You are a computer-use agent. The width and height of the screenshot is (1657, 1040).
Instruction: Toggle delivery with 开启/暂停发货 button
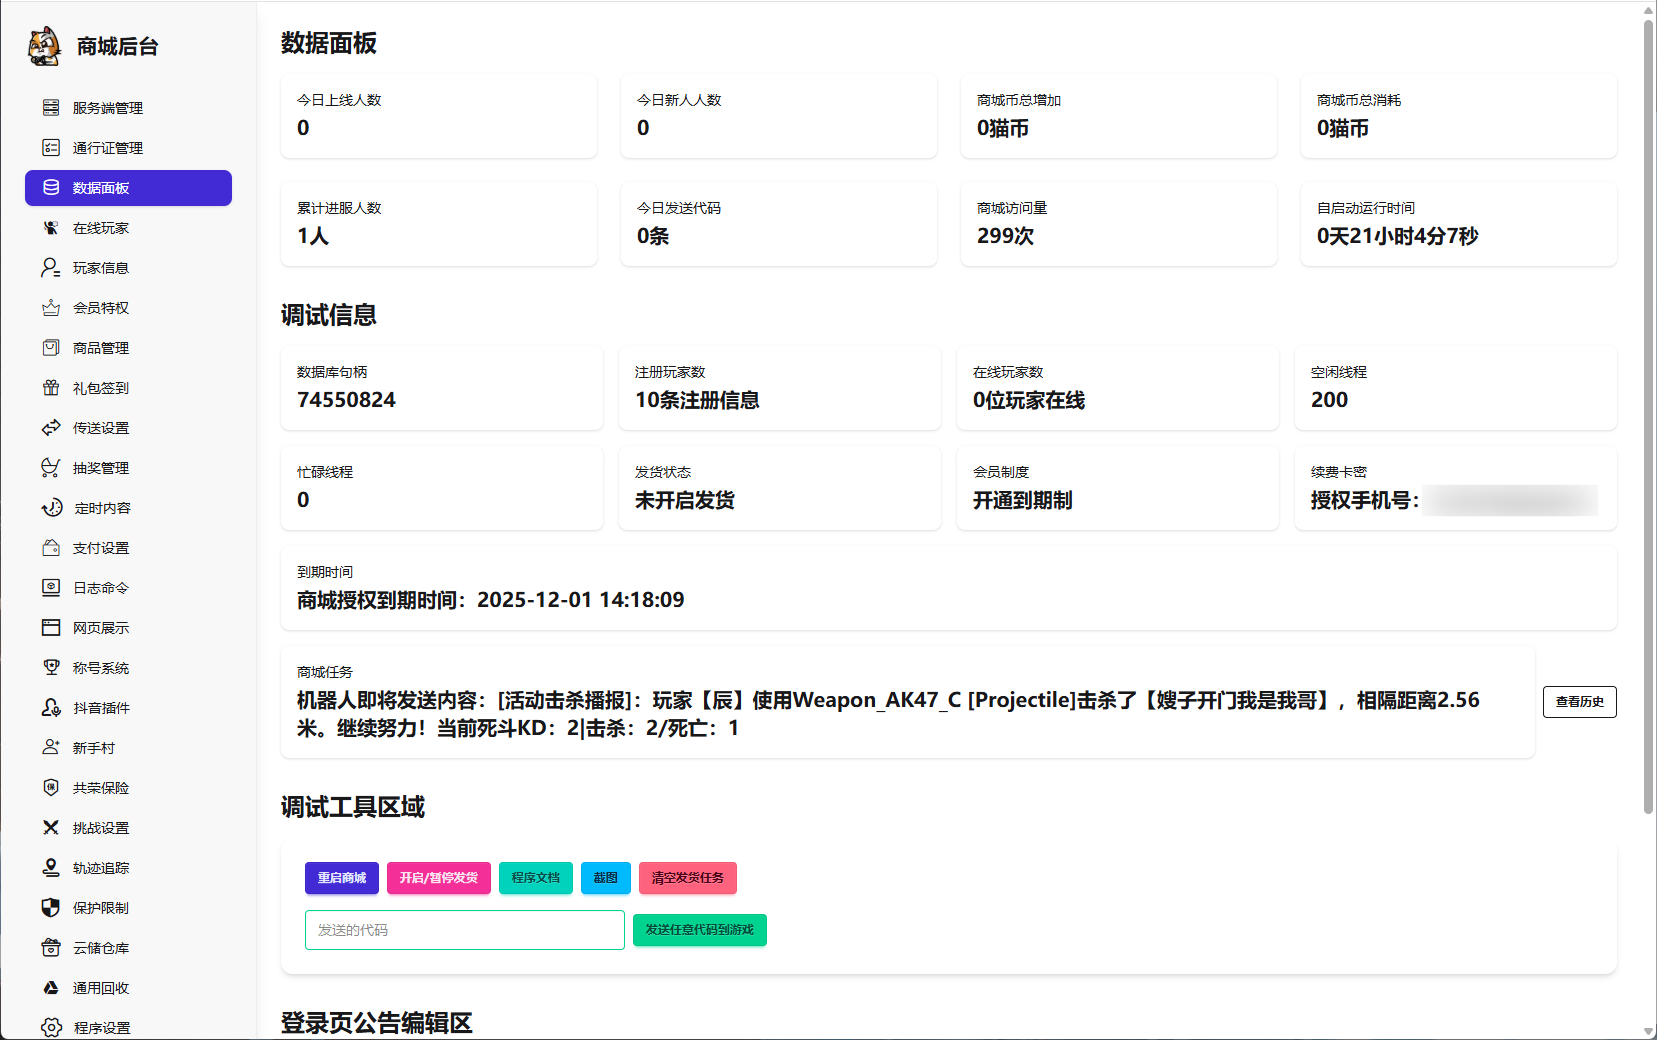[x=438, y=878]
